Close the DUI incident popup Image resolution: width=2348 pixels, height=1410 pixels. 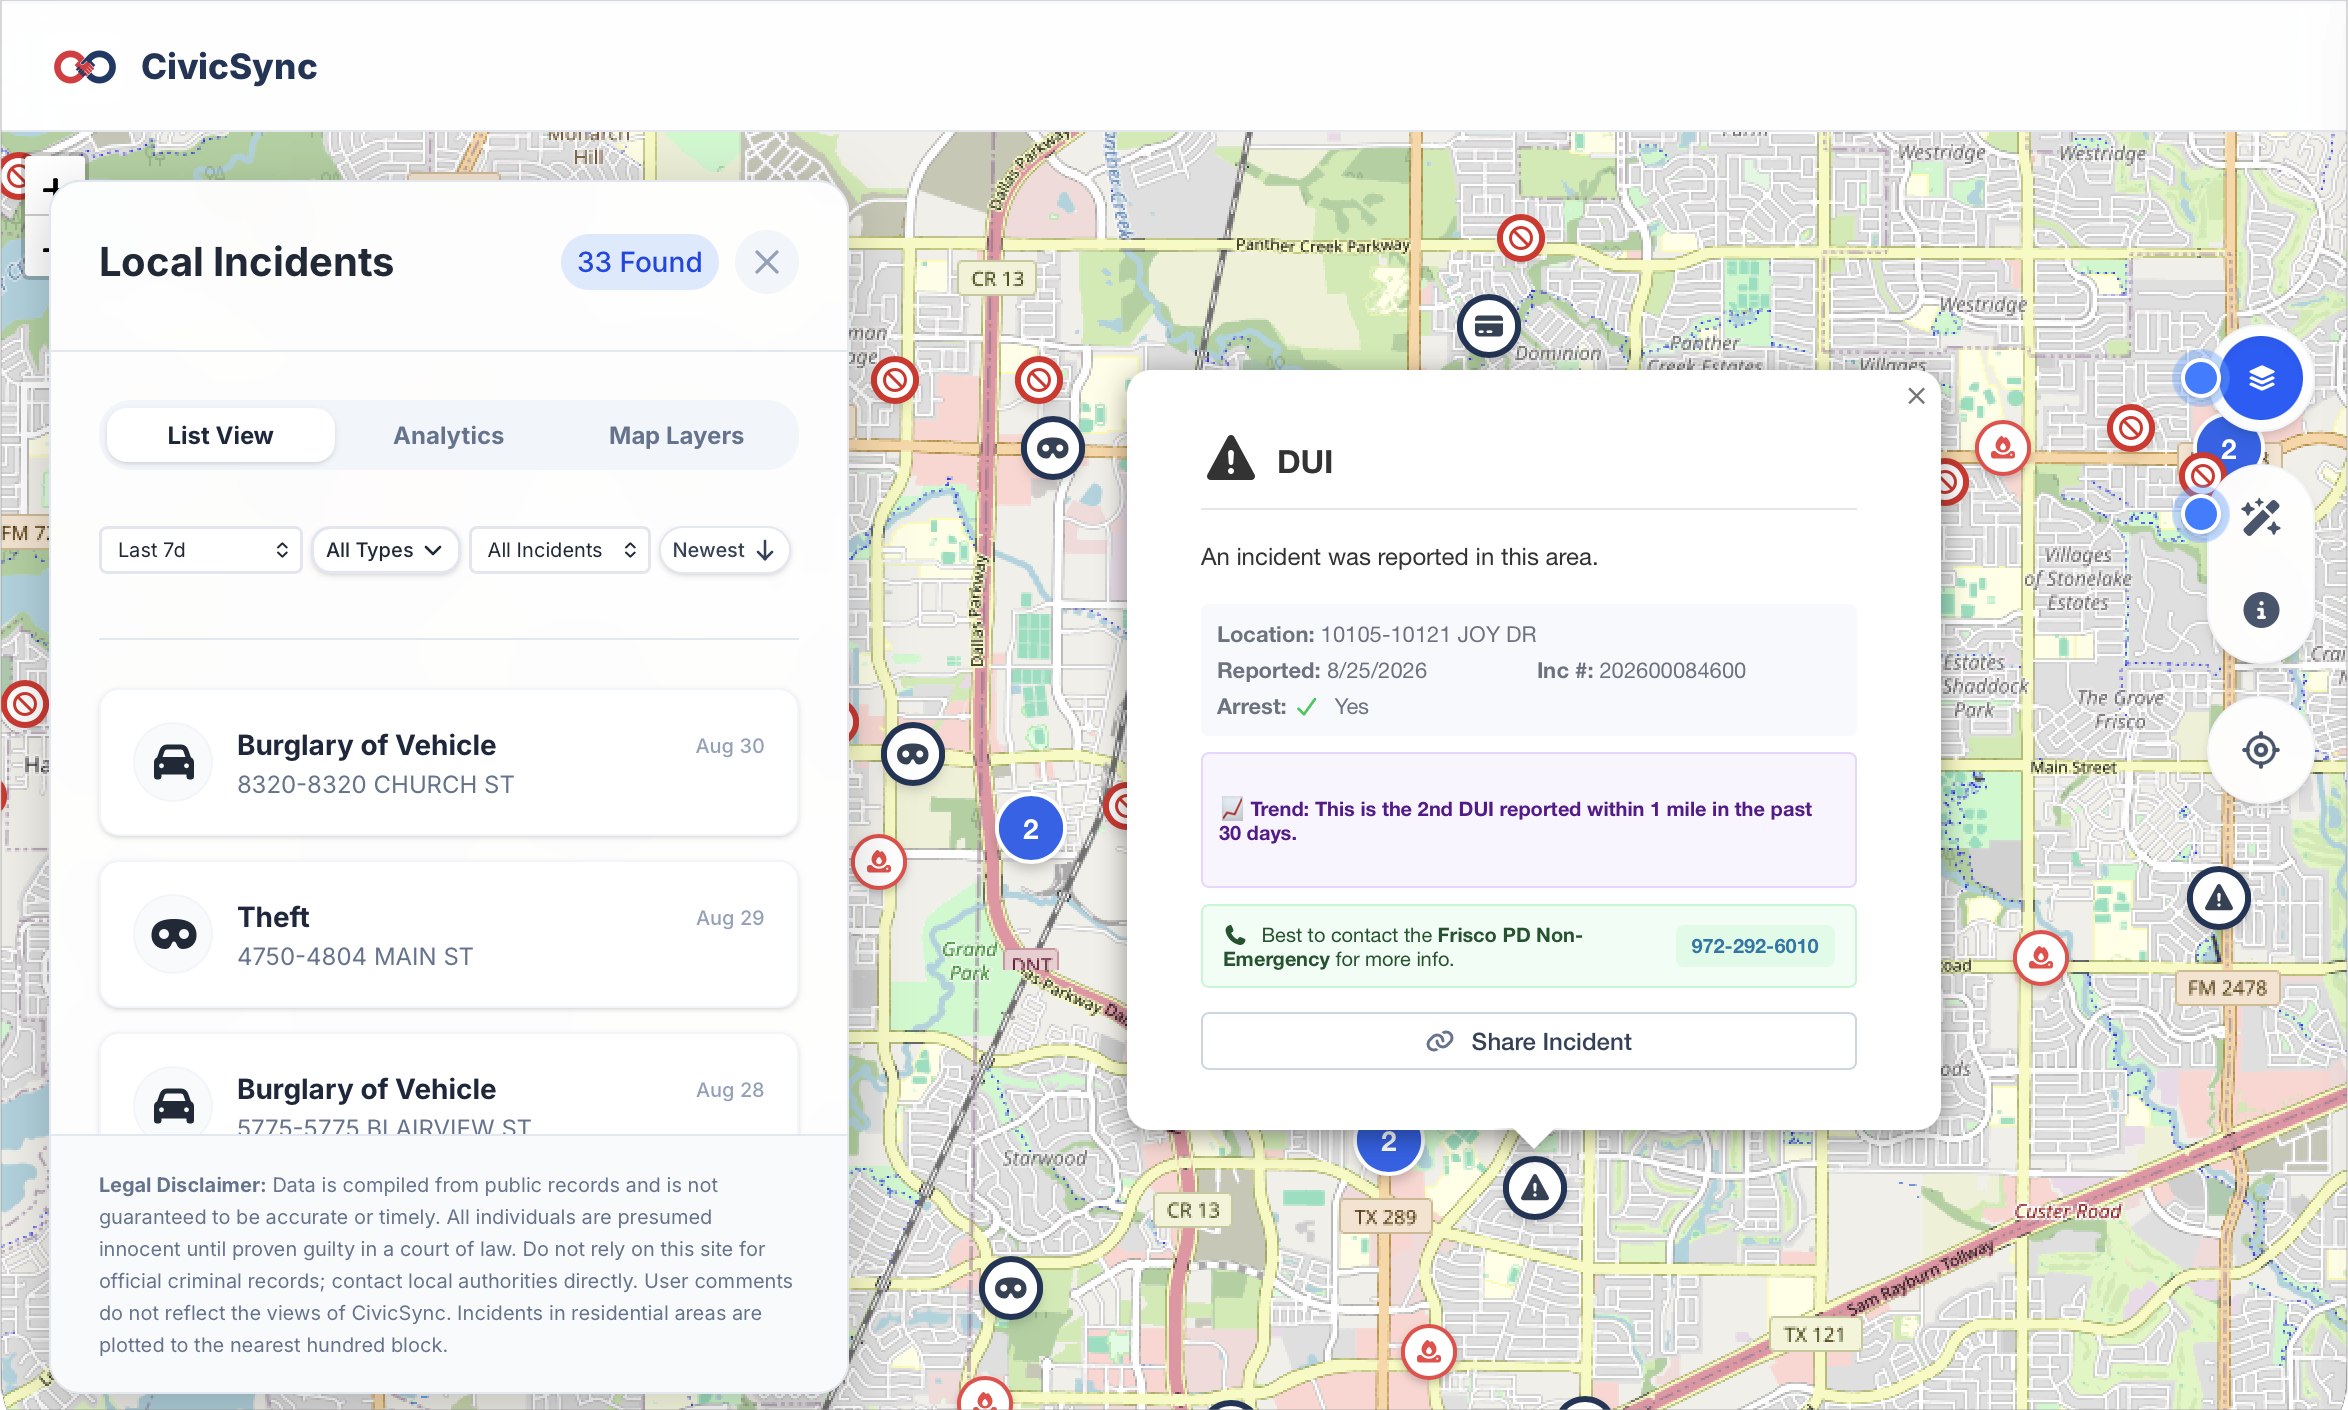(x=1915, y=396)
